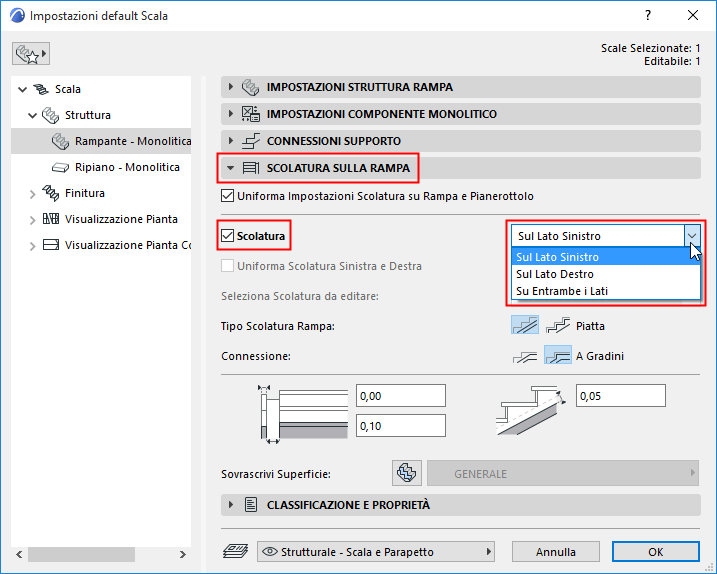Screen dimensions: 717x574
Task: Click the 0,05 offset field
Action: [x=621, y=396]
